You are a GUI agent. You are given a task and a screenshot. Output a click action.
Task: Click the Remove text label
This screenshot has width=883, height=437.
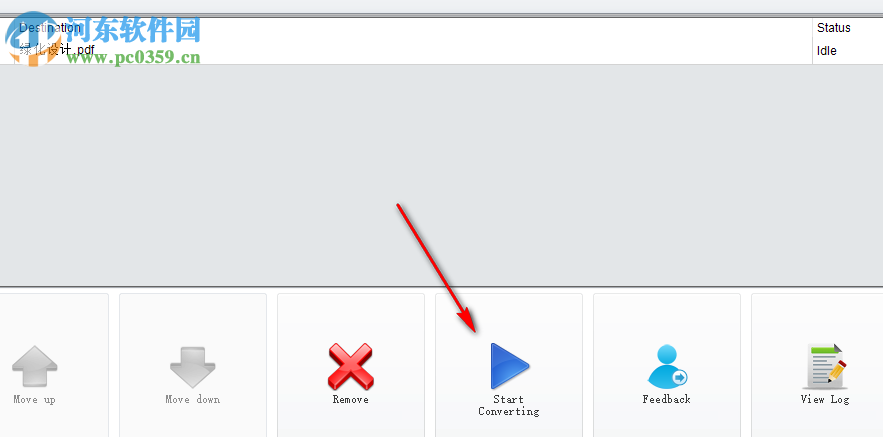pyautogui.click(x=350, y=399)
